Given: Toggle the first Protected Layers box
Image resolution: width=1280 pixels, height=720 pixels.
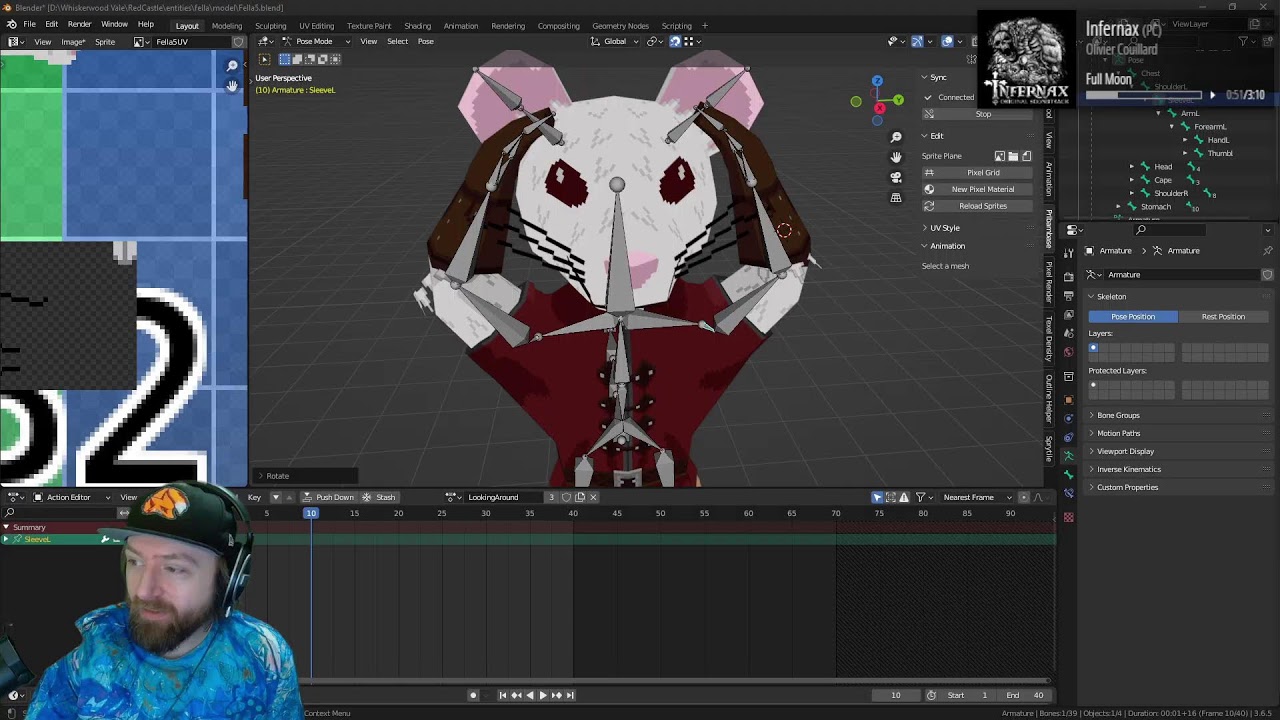Looking at the screenshot, I should (1093, 384).
